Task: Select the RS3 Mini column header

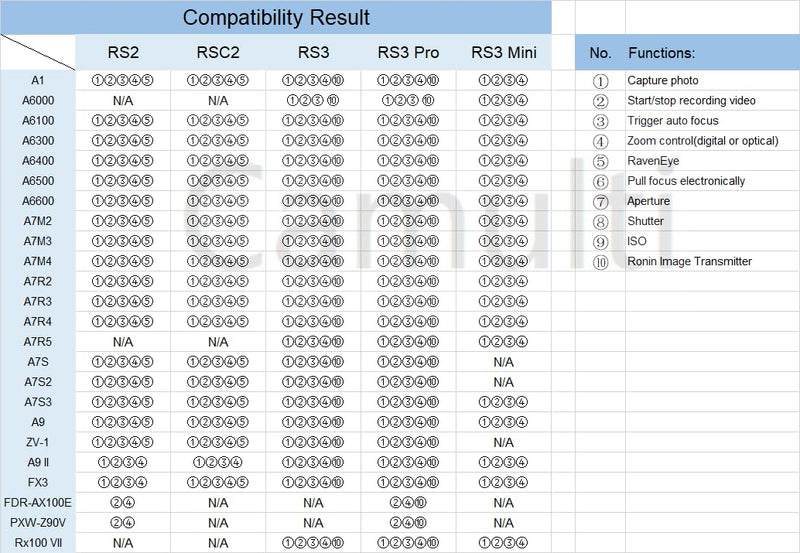Action: pos(504,52)
